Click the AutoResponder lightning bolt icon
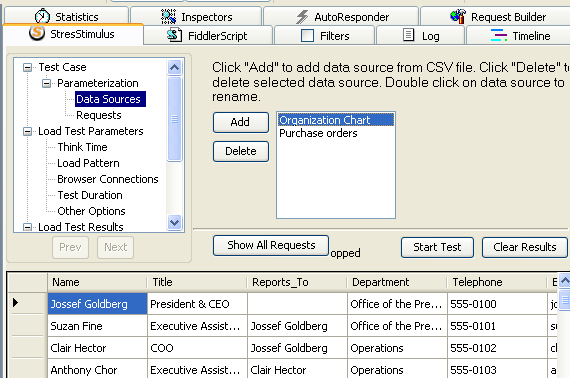 tap(302, 17)
